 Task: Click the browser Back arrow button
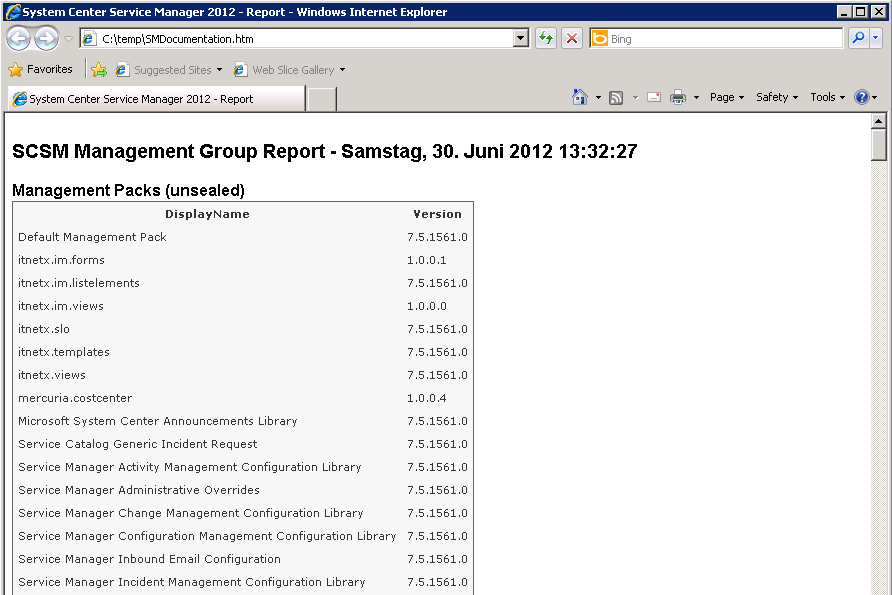click(x=18, y=39)
